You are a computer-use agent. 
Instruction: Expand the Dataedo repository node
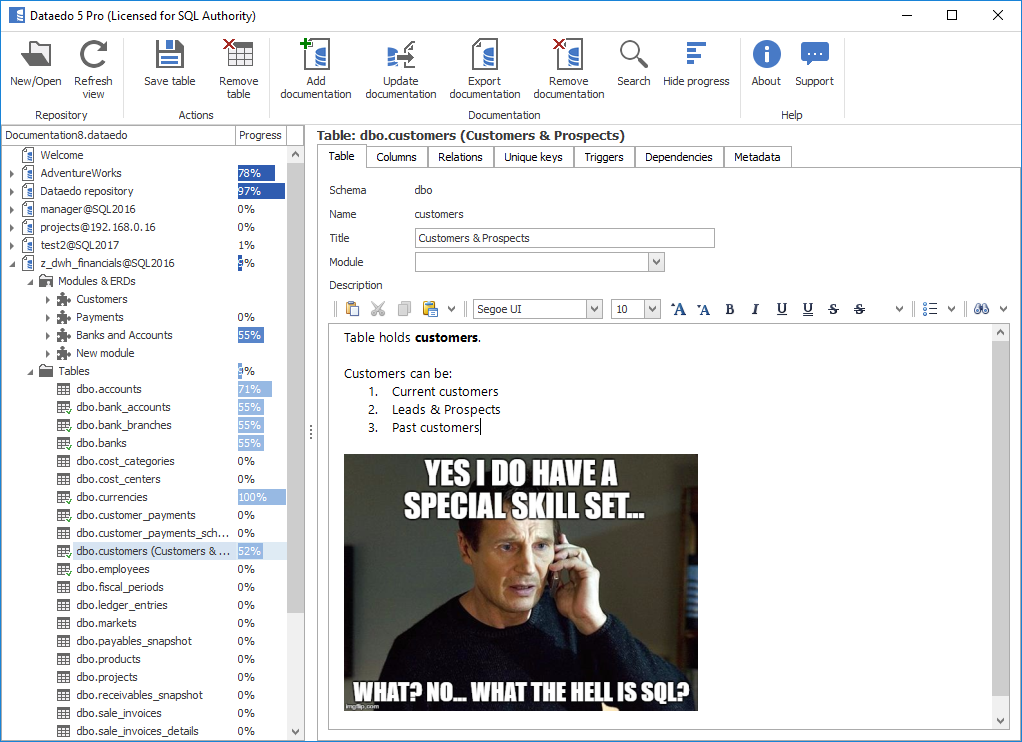[12, 192]
